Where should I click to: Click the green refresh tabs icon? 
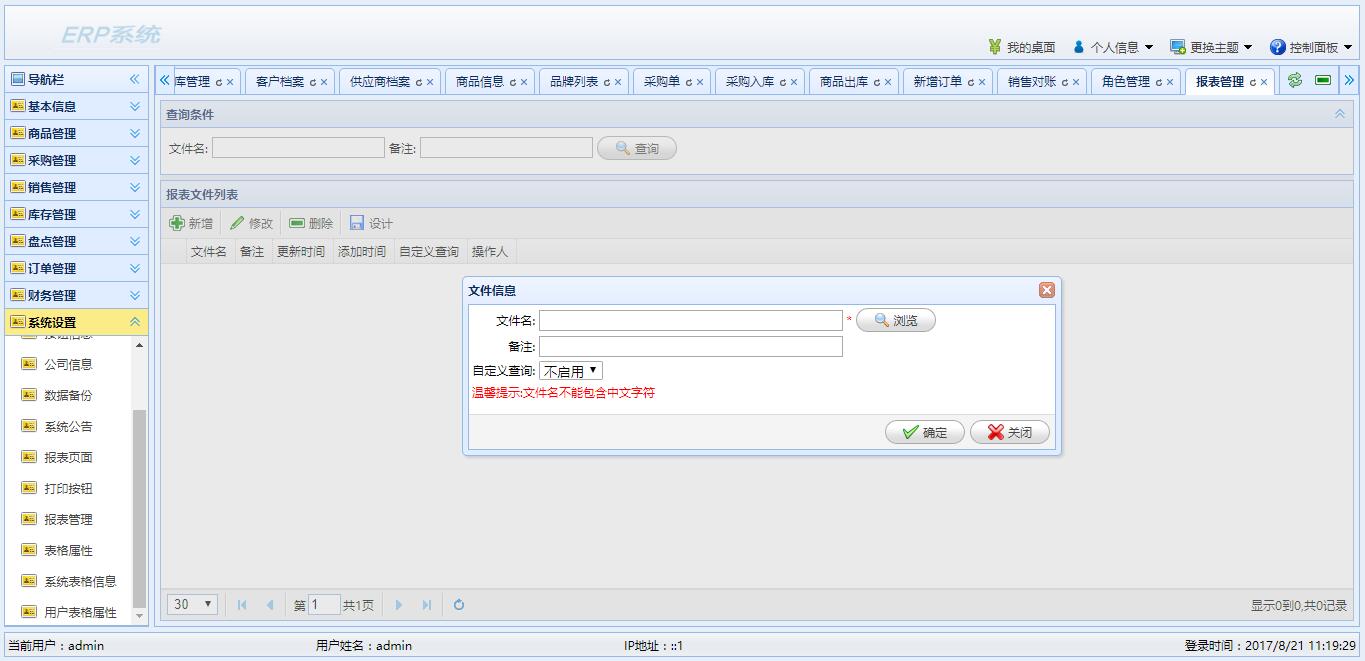point(1295,81)
